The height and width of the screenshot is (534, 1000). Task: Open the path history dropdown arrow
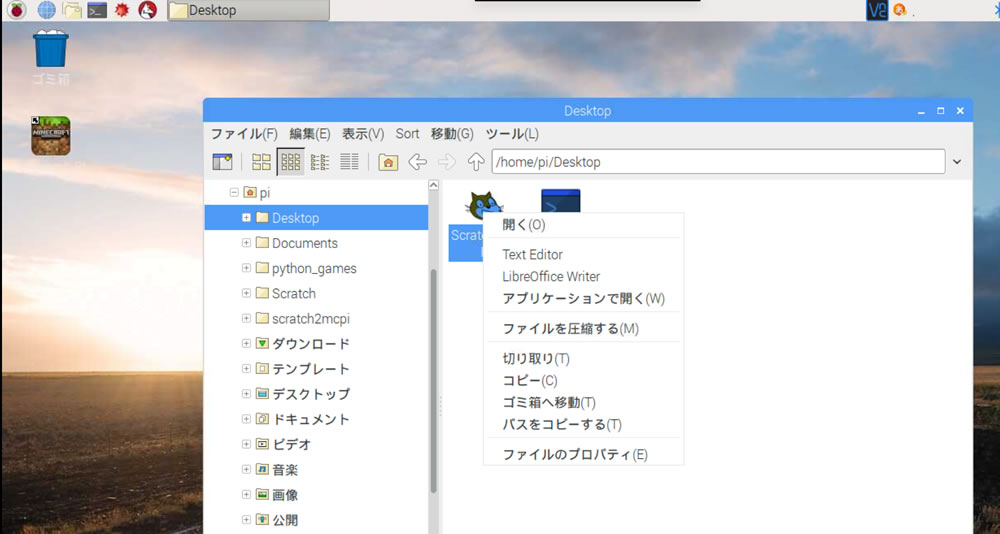click(957, 162)
